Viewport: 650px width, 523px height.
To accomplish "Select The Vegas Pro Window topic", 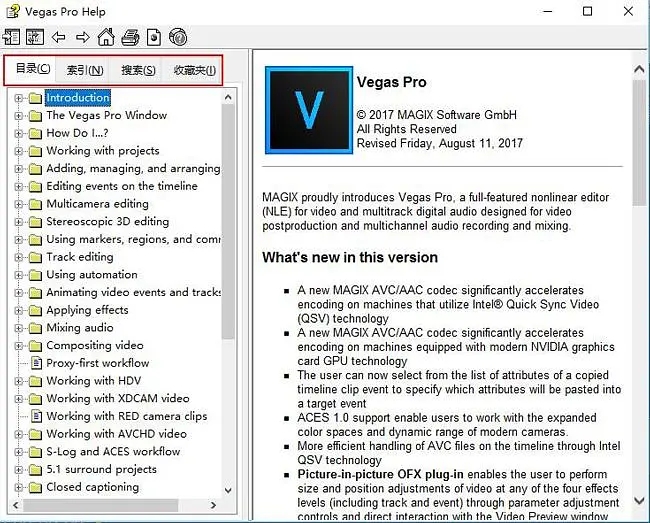I will coord(107,115).
